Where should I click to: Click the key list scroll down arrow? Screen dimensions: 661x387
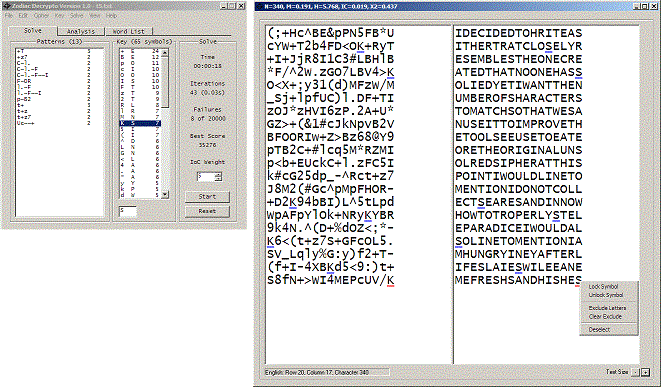[x=165, y=194]
